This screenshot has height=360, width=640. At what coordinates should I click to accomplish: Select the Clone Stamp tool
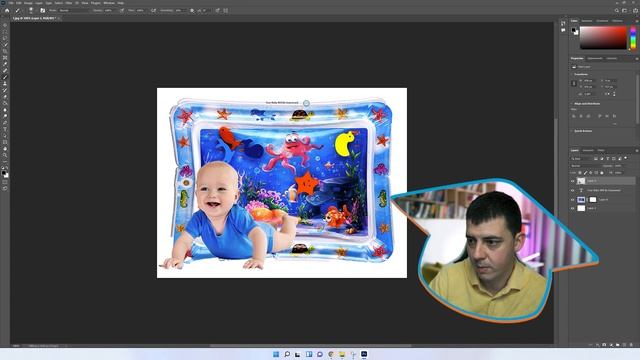point(5,84)
